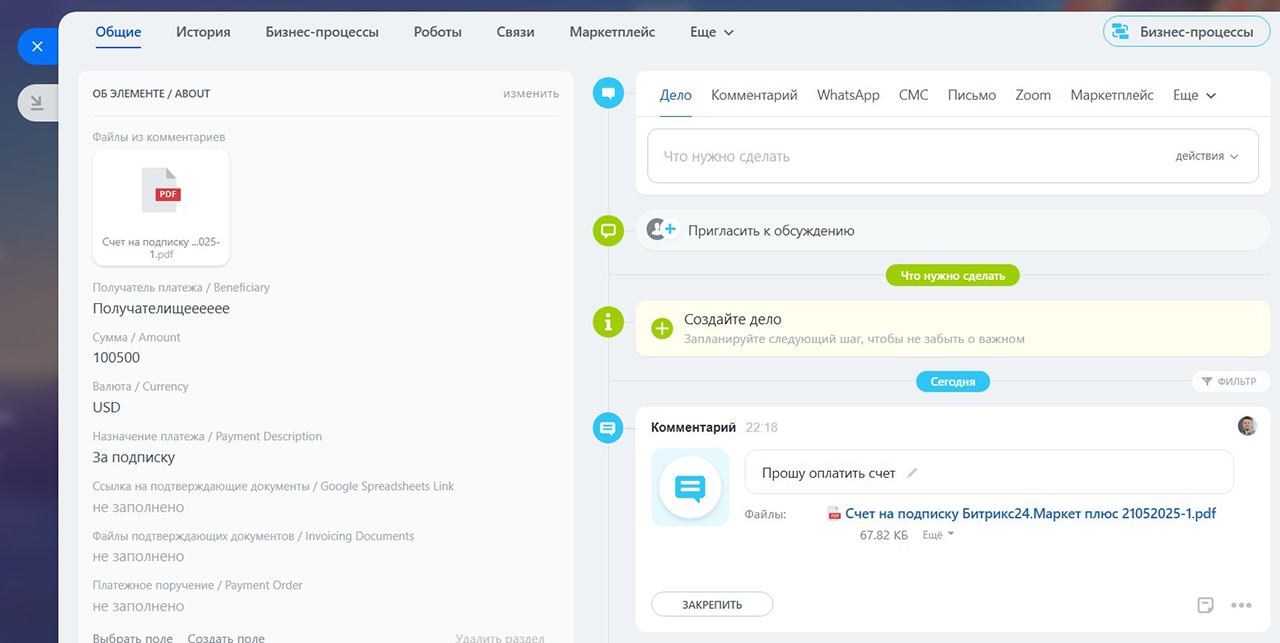The height and width of the screenshot is (643, 1280).
Task: Click the изменить link in the About section
Action: [530, 93]
